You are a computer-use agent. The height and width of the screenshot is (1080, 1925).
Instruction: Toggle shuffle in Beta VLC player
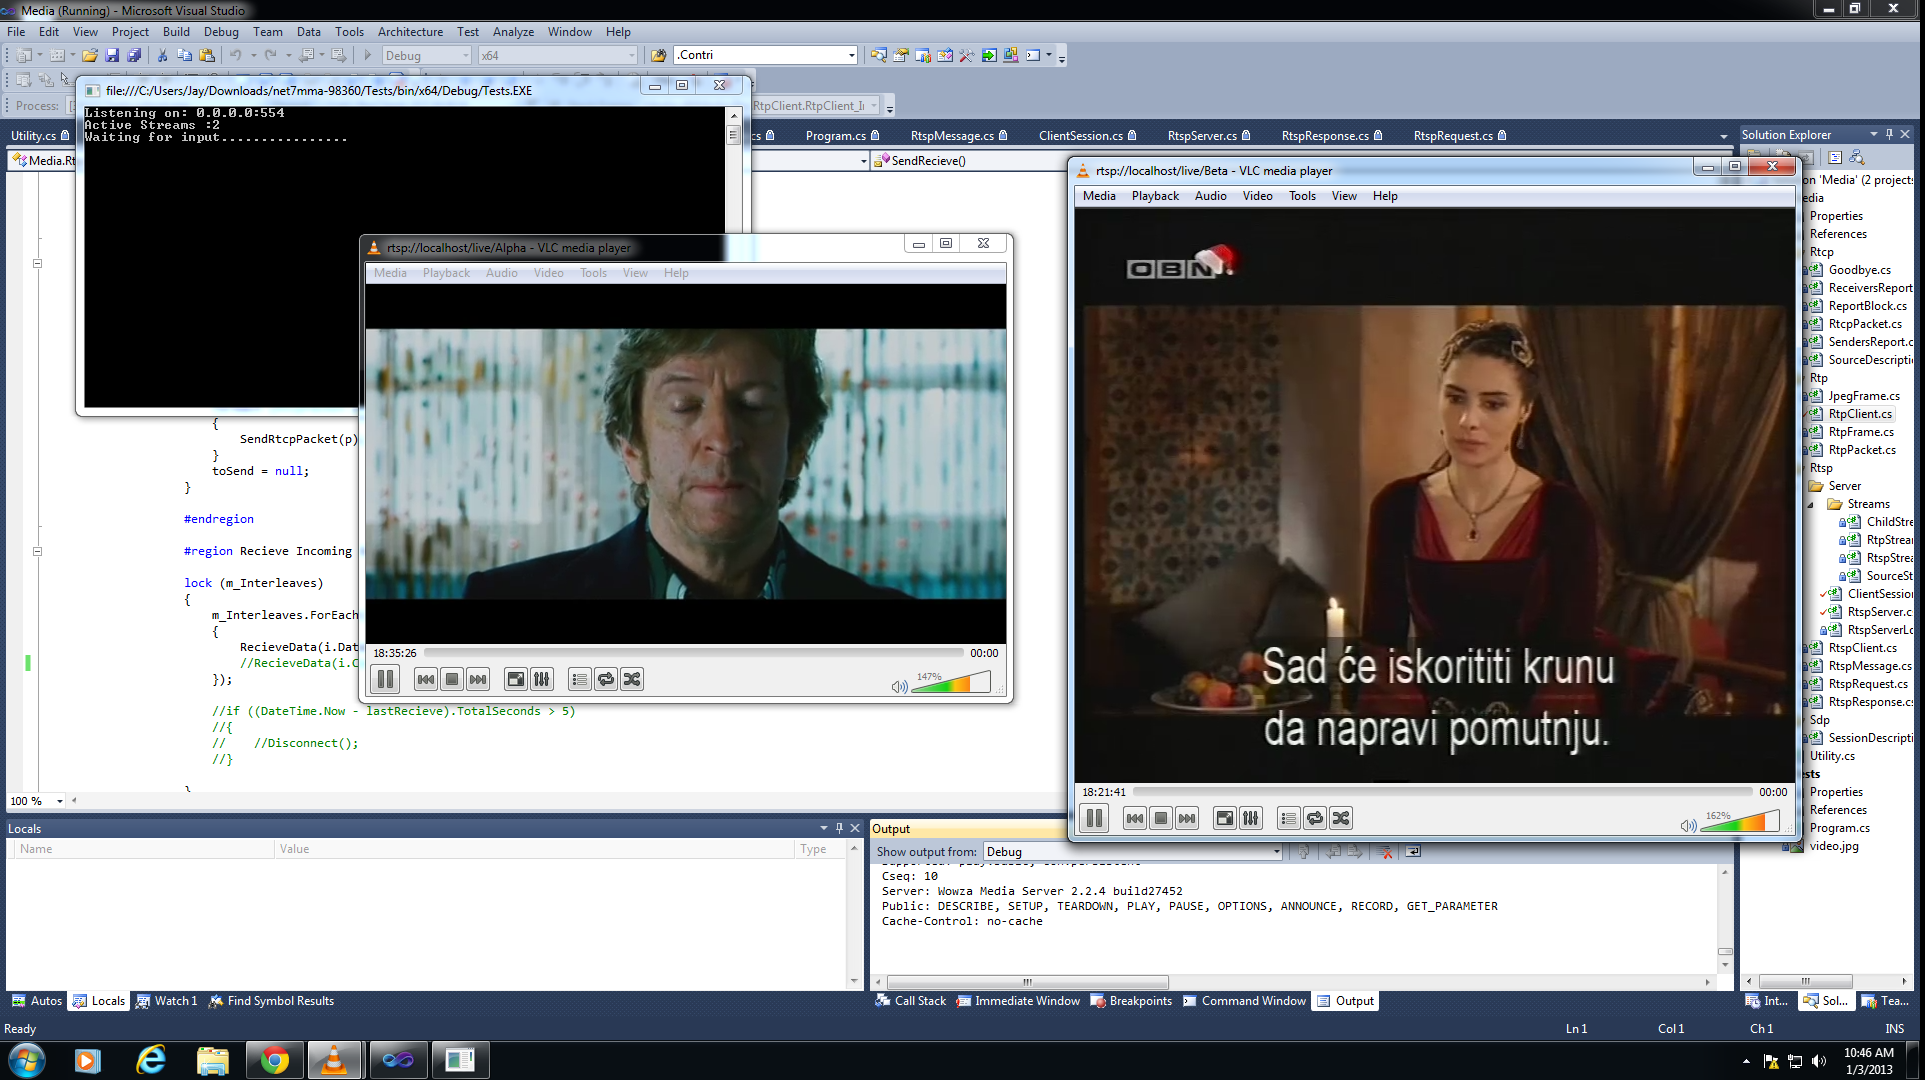1341,819
